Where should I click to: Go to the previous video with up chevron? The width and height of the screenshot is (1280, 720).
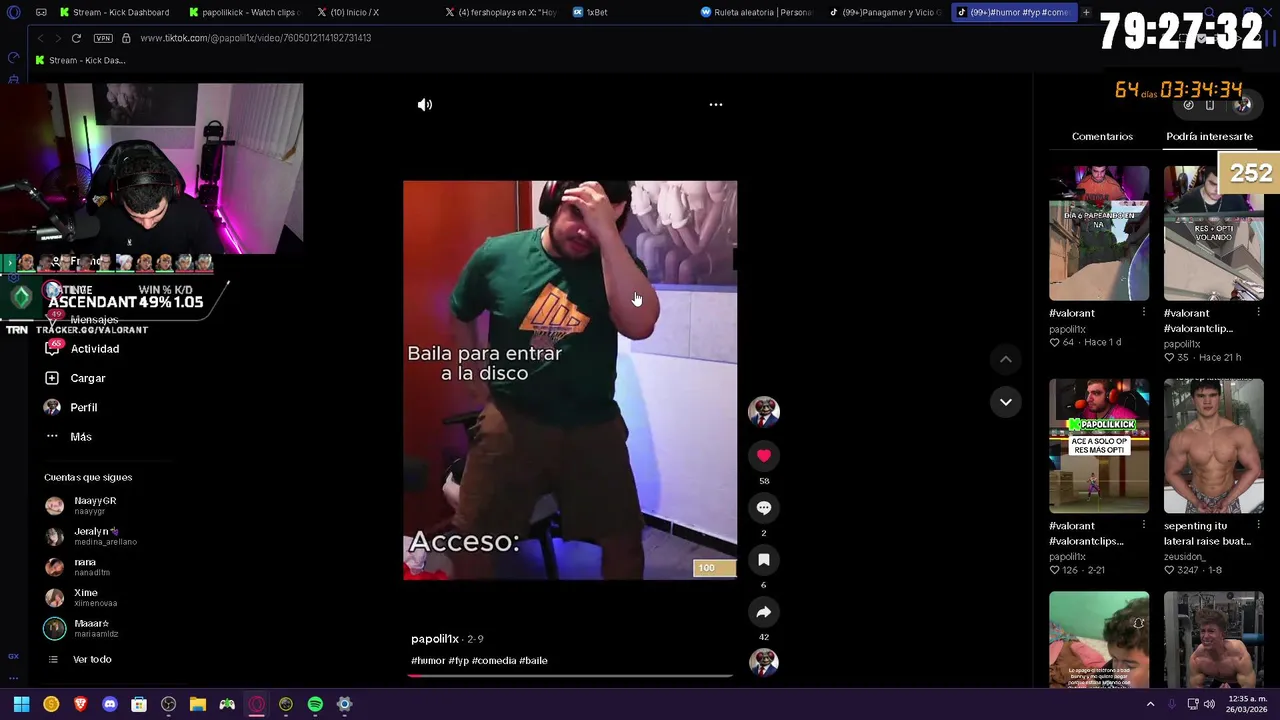click(1006, 359)
